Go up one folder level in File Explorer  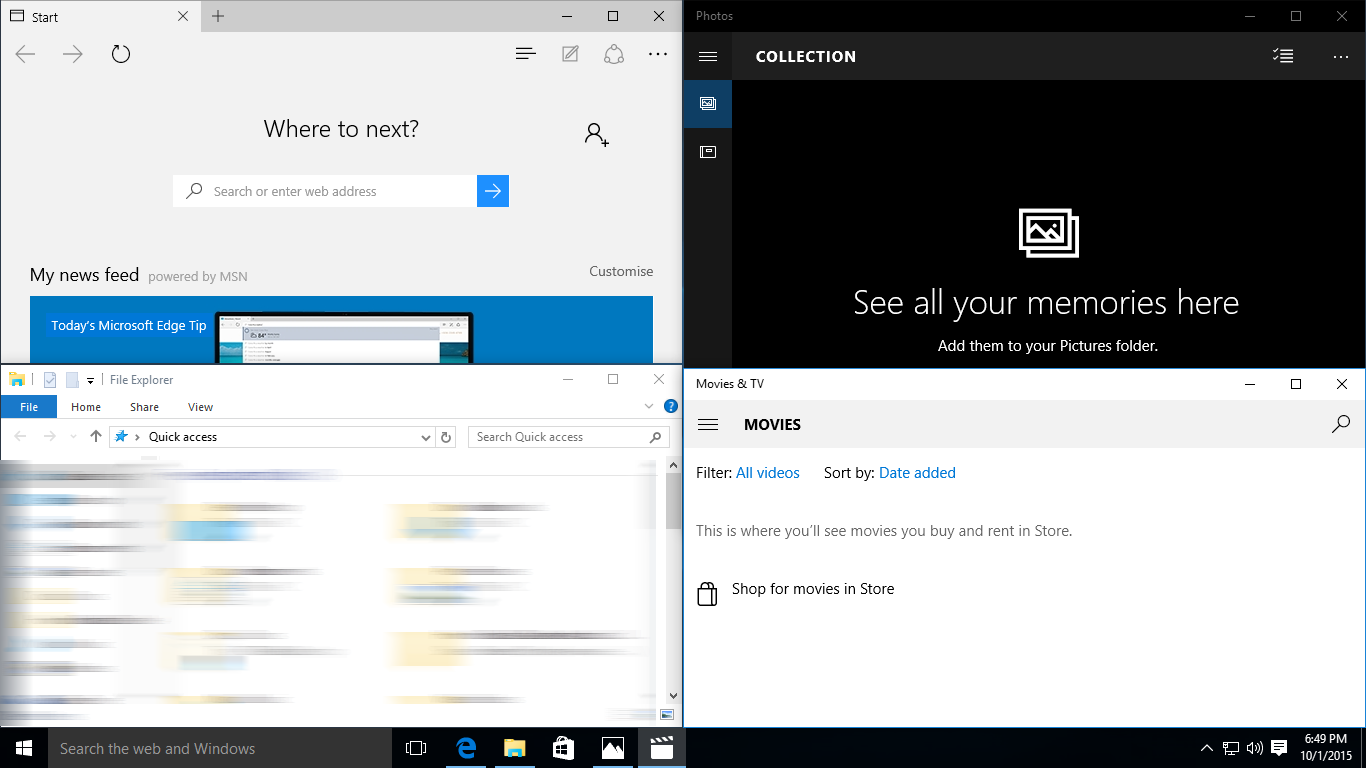[96, 436]
